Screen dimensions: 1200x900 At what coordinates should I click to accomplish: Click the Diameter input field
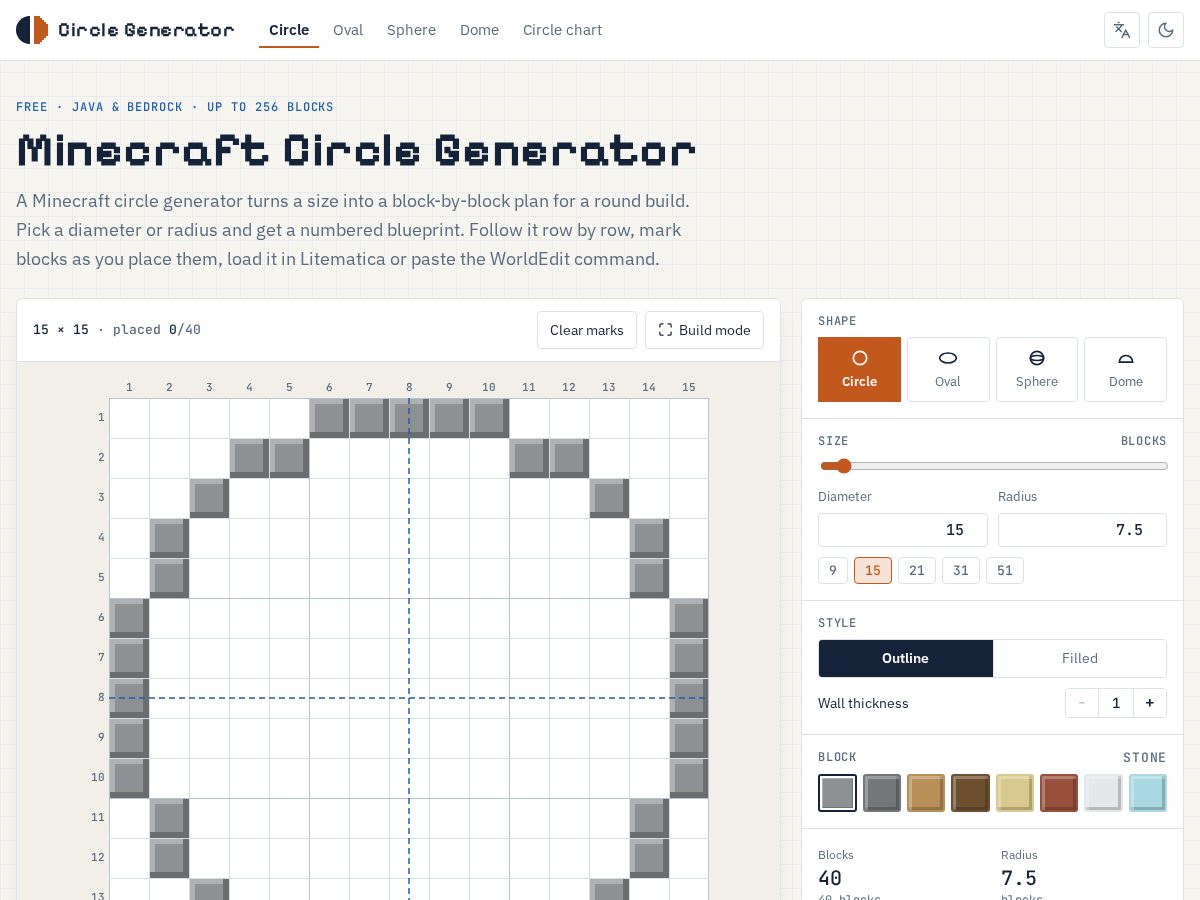click(903, 530)
